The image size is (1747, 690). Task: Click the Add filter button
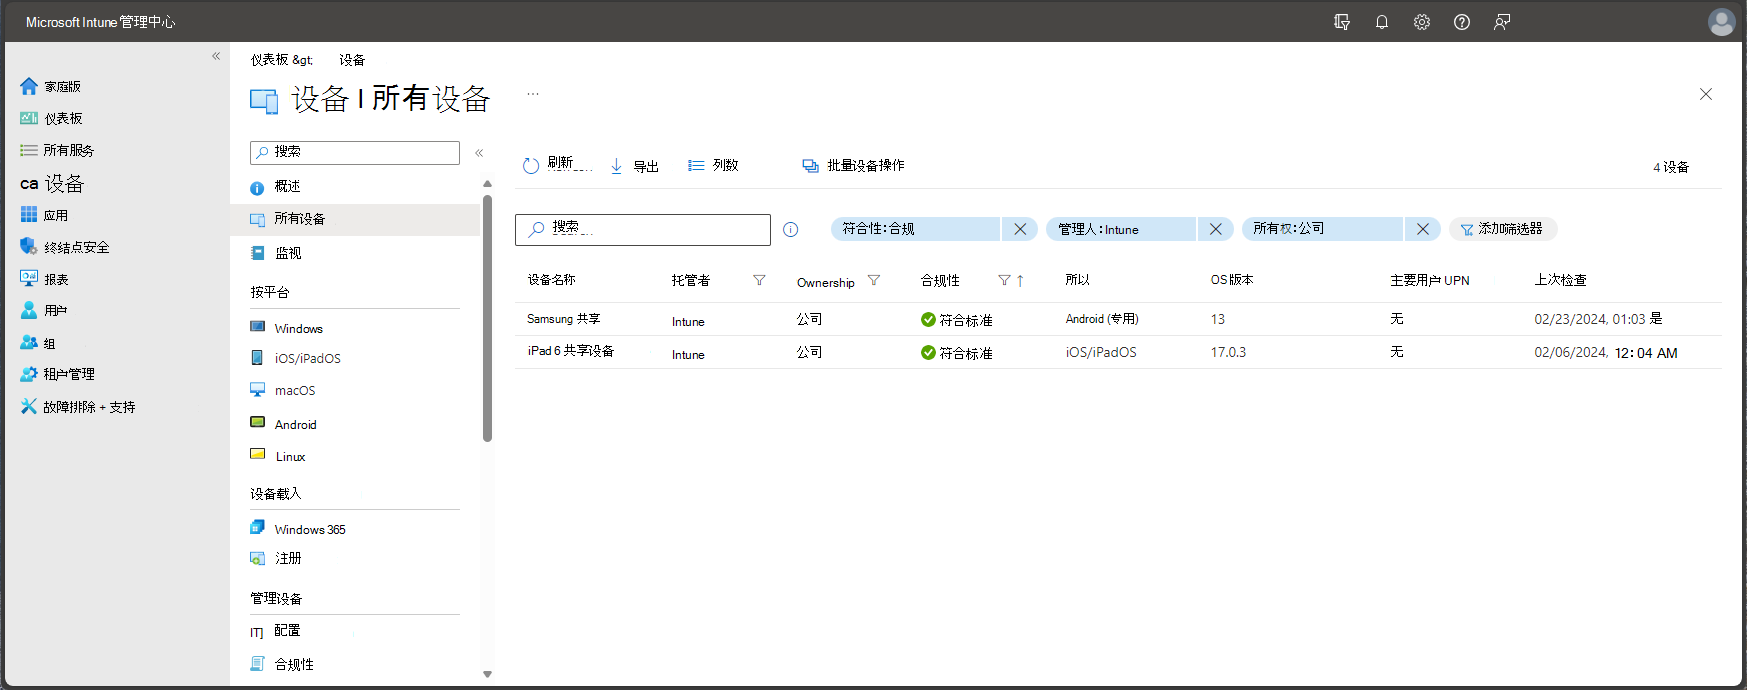click(x=1502, y=229)
